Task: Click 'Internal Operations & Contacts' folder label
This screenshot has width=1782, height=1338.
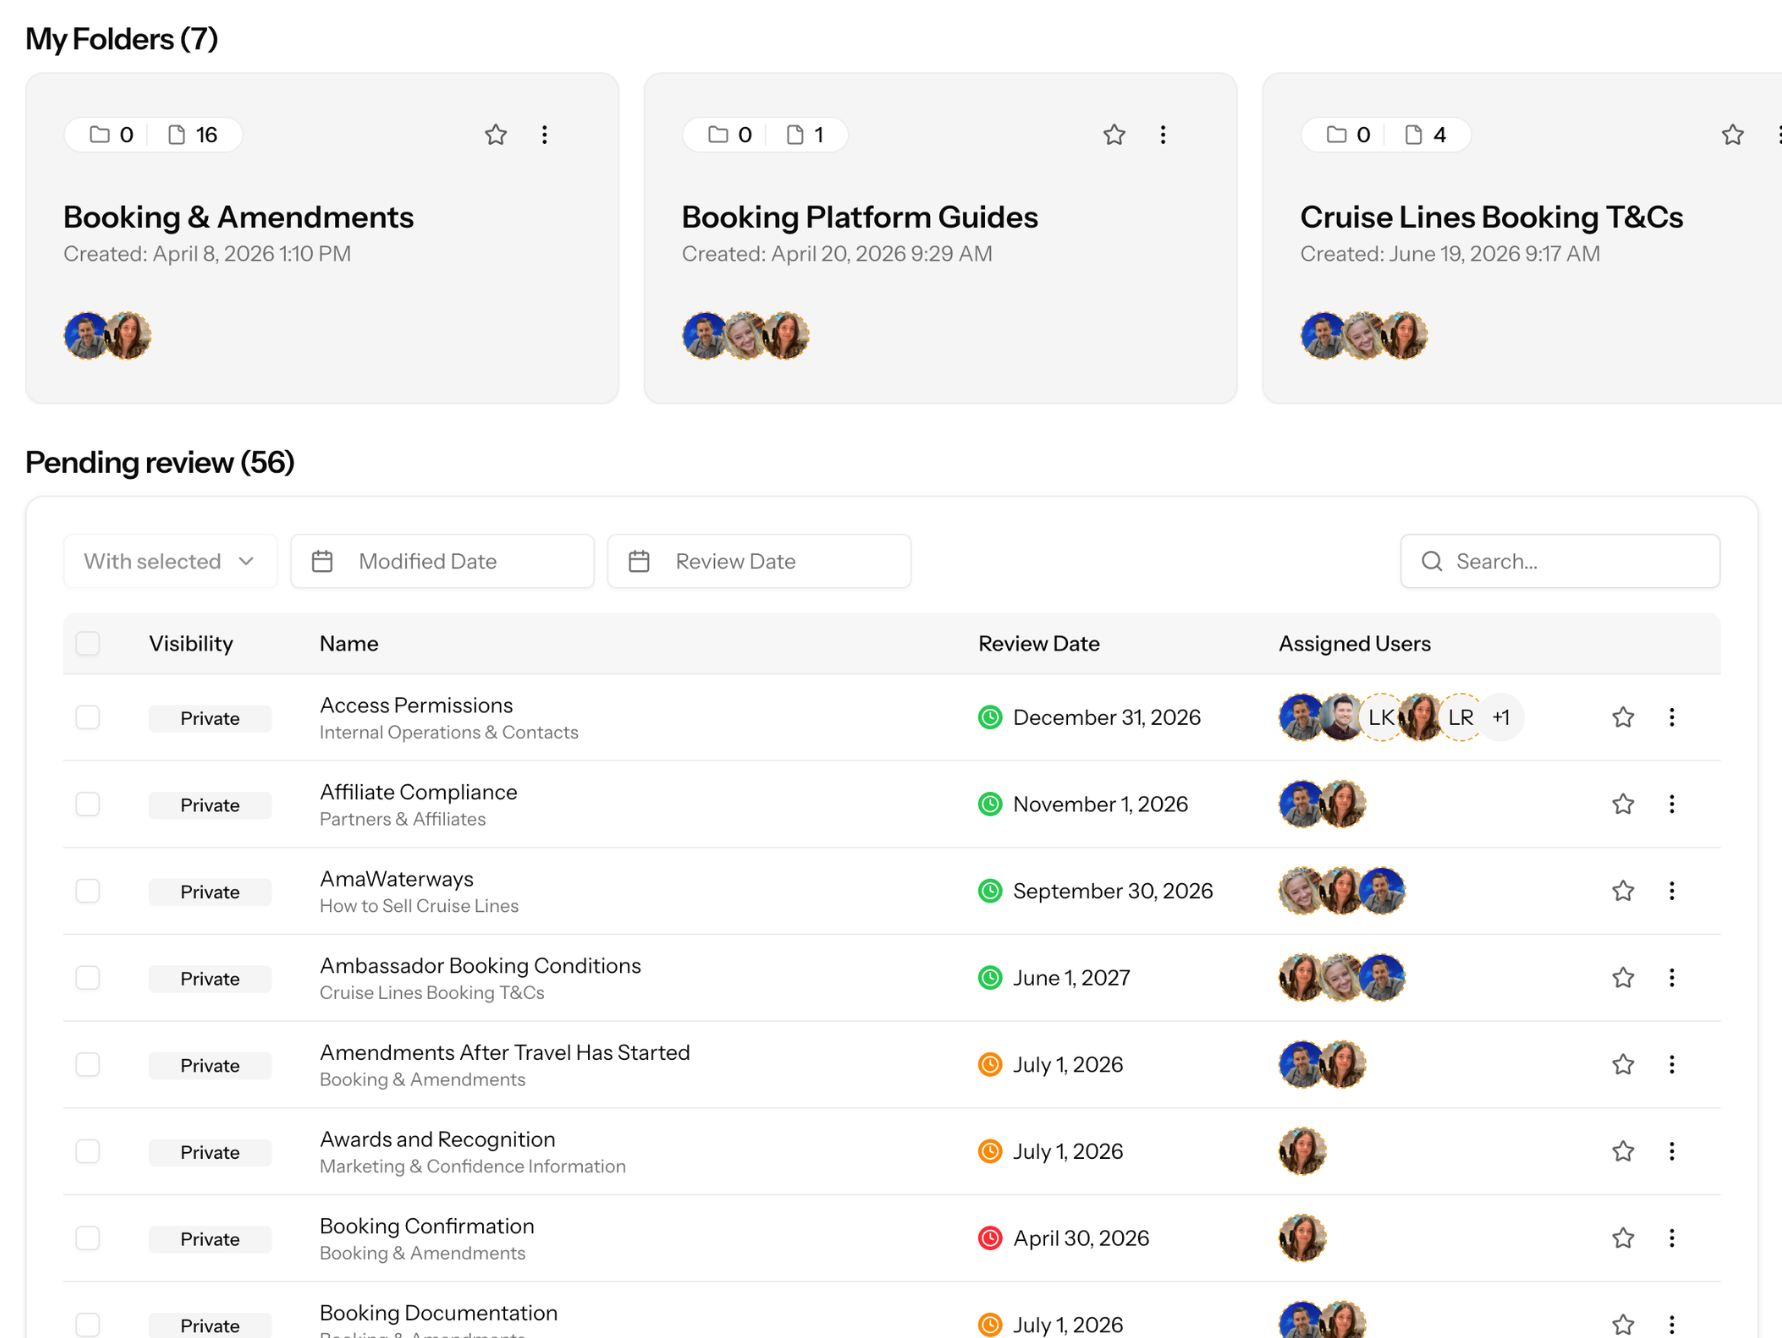Action: [x=449, y=732]
